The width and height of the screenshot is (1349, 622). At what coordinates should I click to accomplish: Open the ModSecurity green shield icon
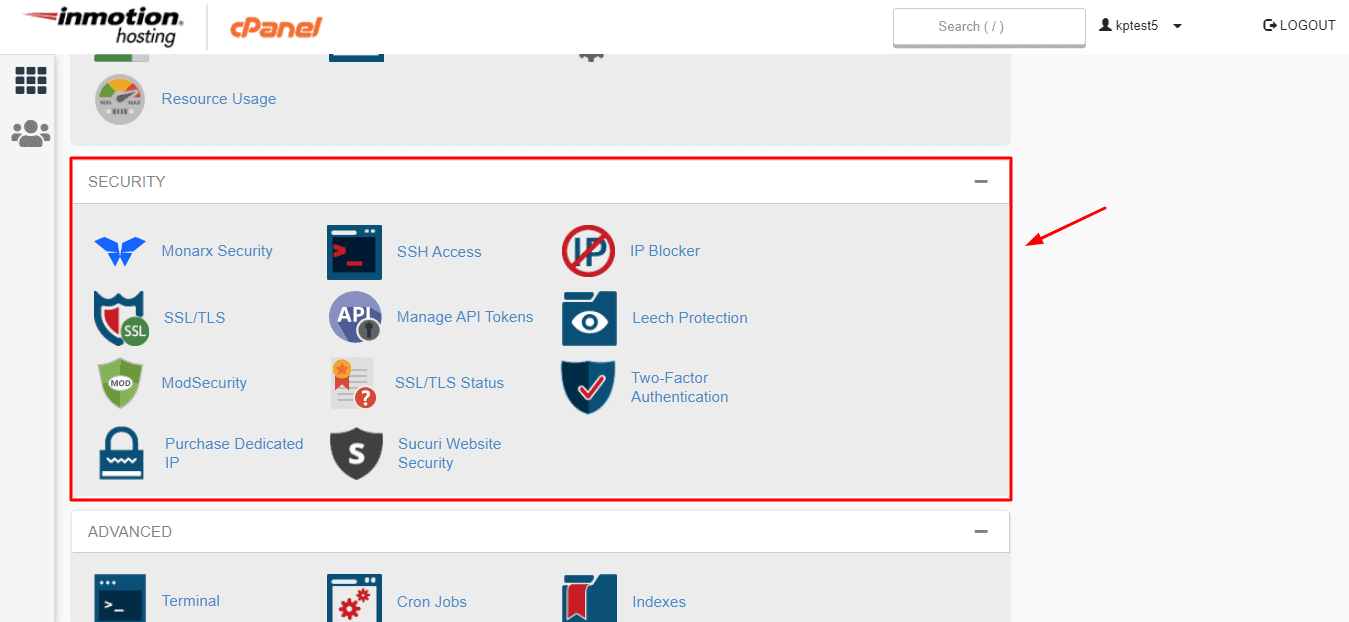[x=120, y=383]
